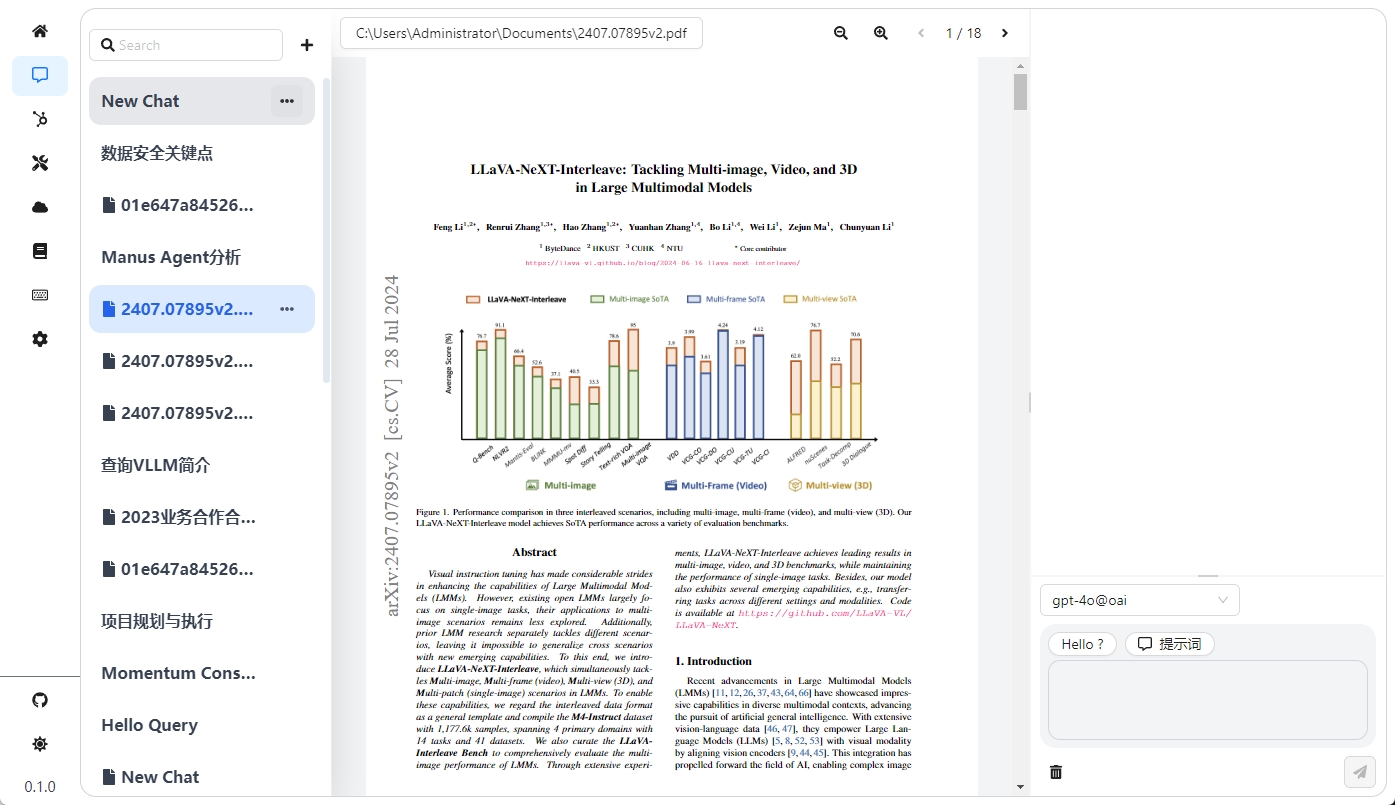Clear the conversation with the trash icon
The width and height of the screenshot is (1395, 805).
click(x=1056, y=772)
